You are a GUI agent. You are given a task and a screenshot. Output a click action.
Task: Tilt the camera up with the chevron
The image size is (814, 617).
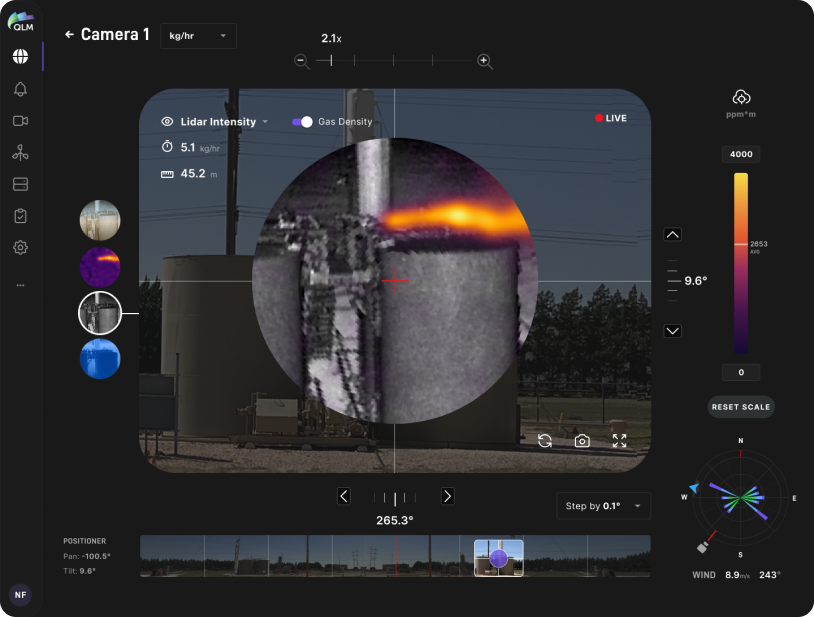672,234
